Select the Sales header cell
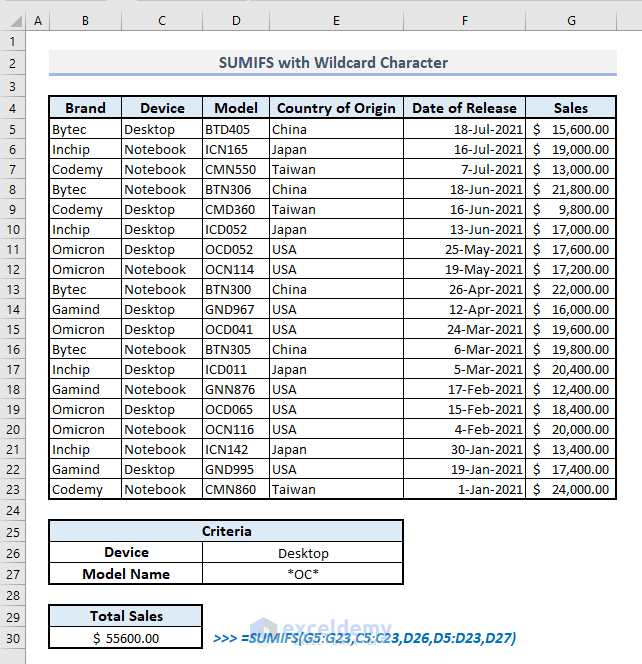 click(571, 108)
